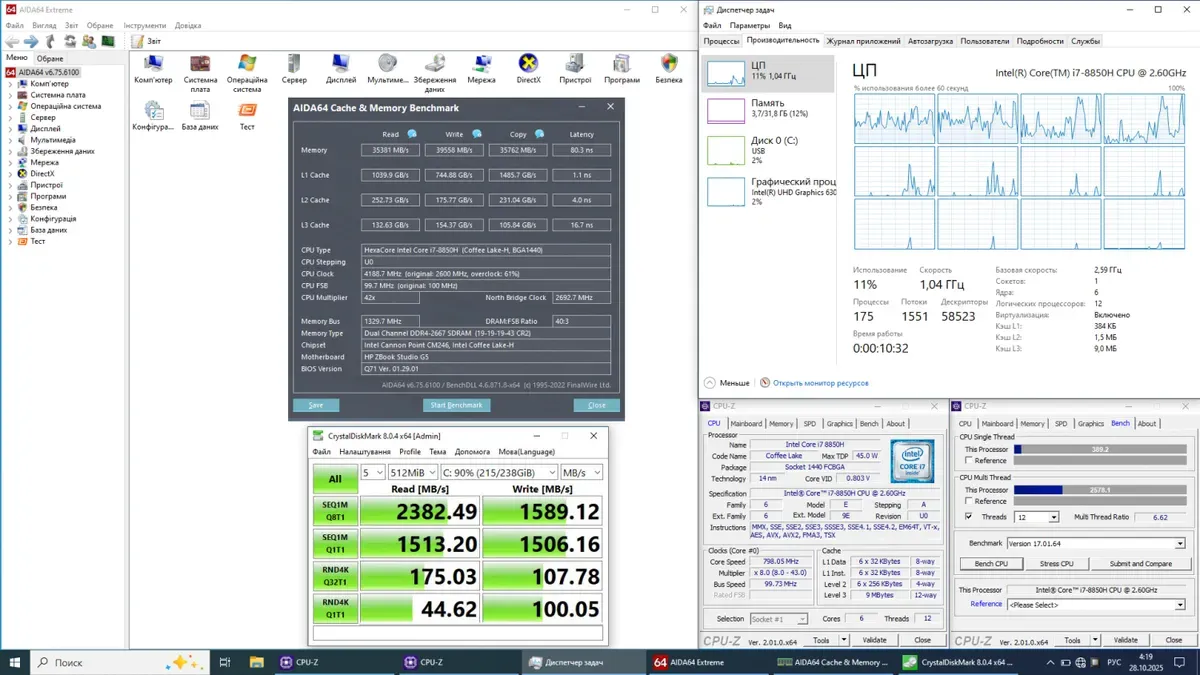Click the Bench CPU button
This screenshot has width=1200, height=675.
(x=991, y=564)
